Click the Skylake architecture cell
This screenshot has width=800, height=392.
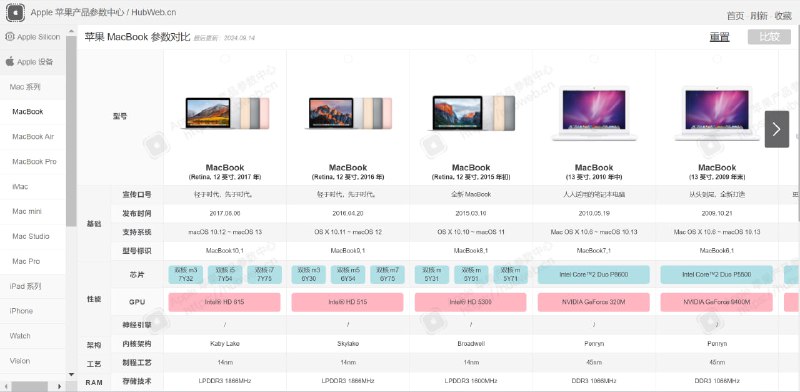pos(348,344)
